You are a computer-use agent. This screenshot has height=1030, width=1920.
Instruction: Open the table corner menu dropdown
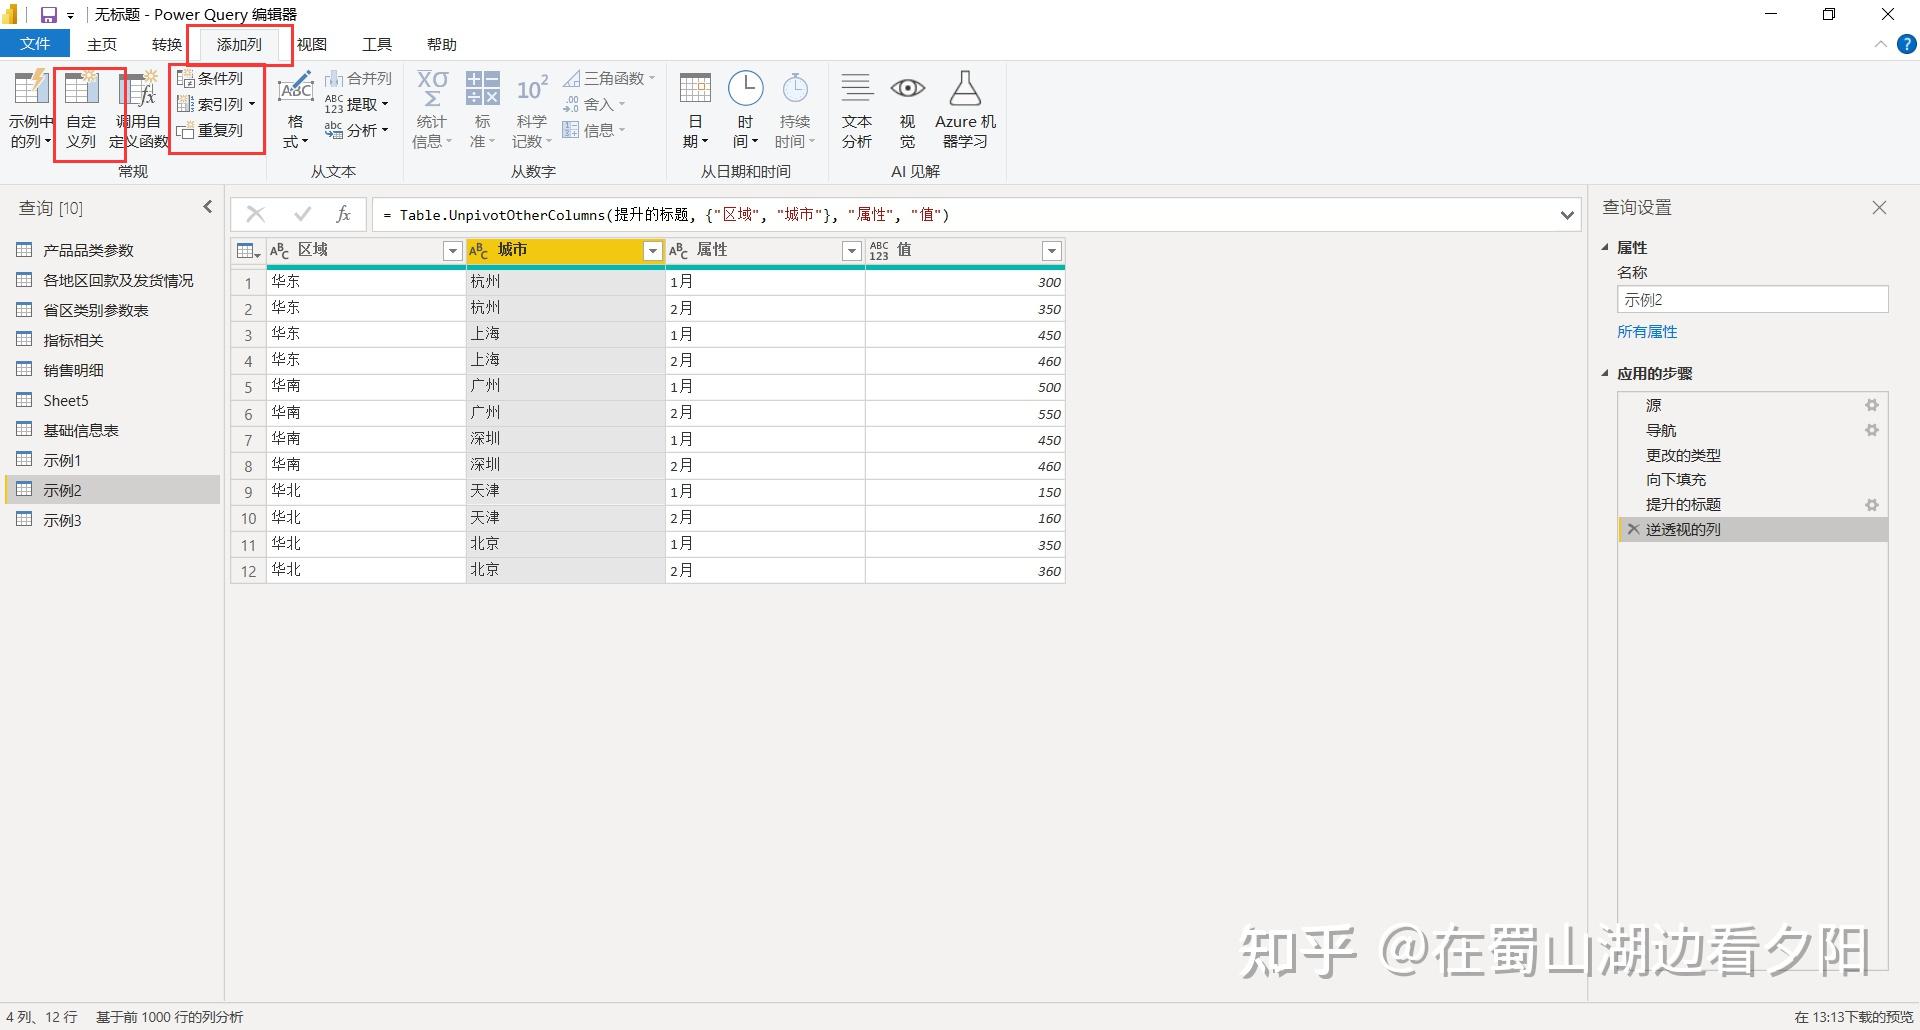247,251
